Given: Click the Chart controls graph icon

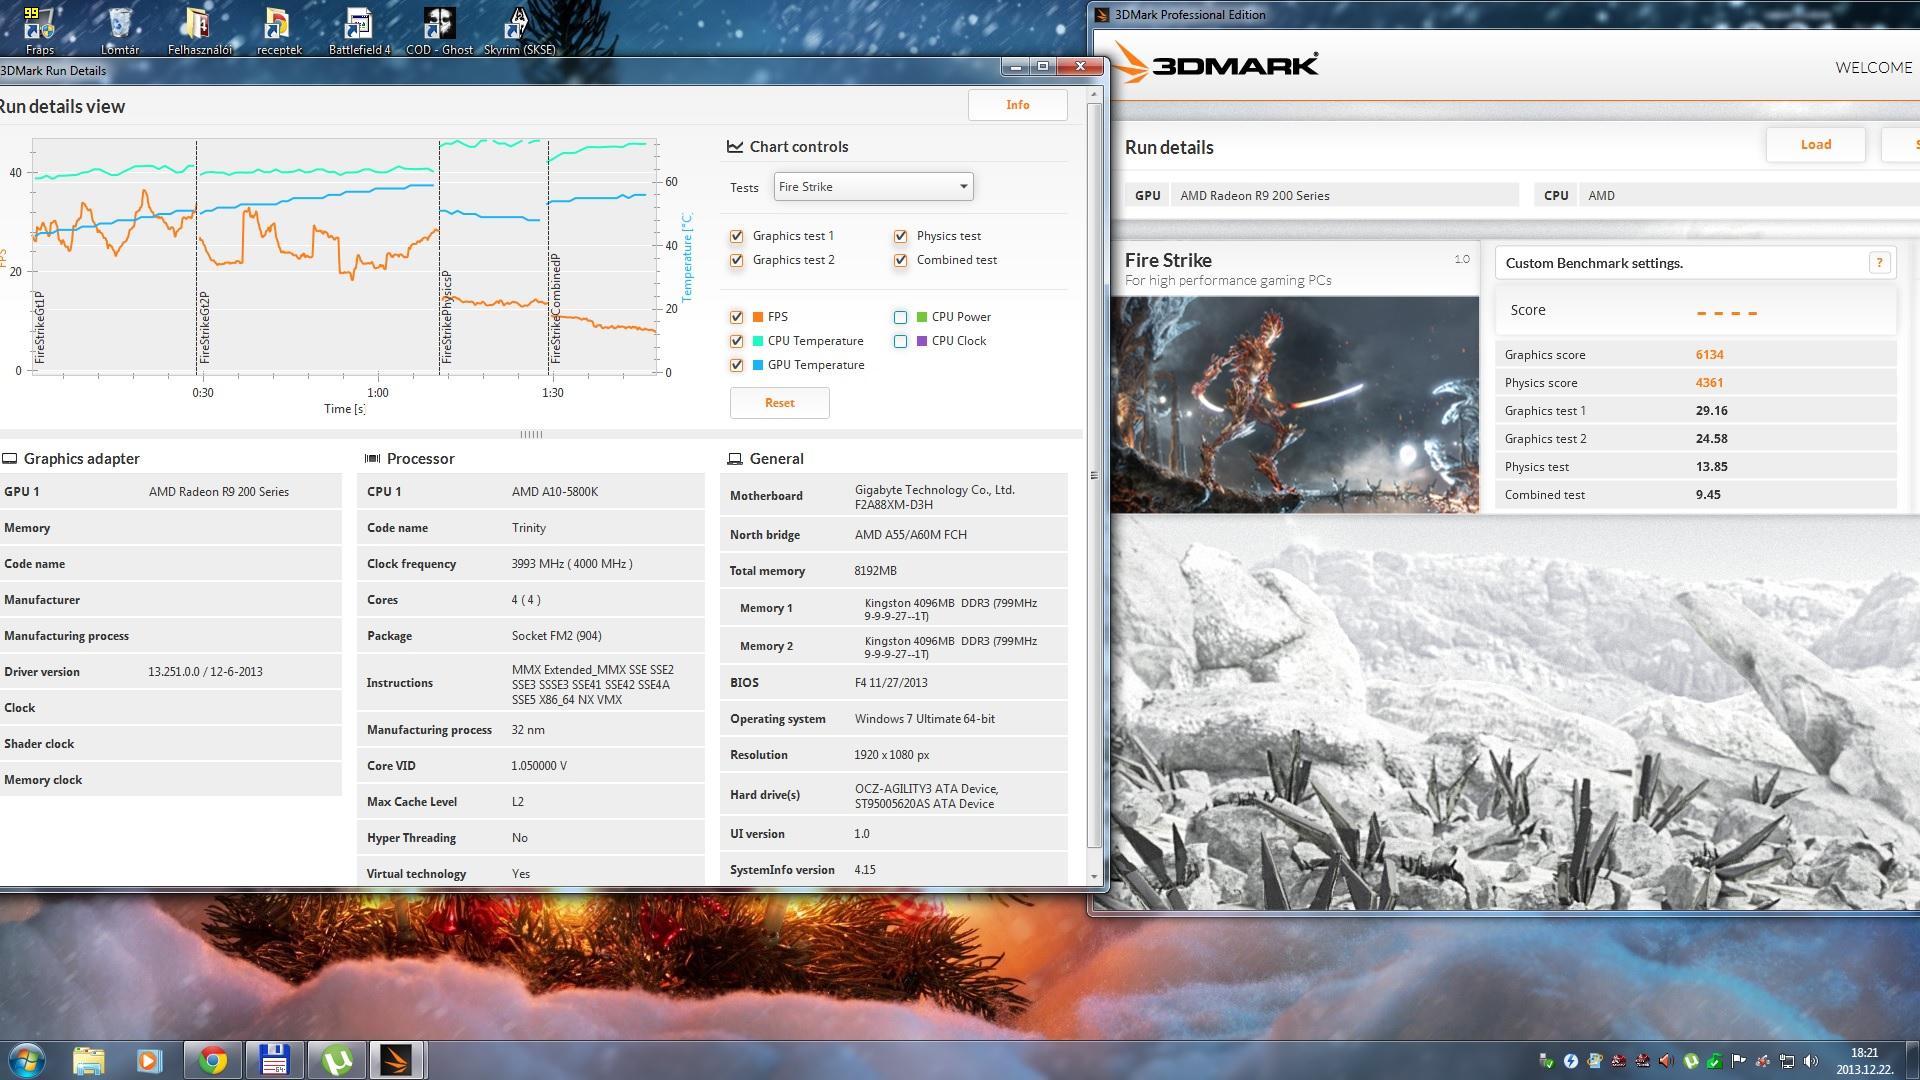Looking at the screenshot, I should point(735,146).
